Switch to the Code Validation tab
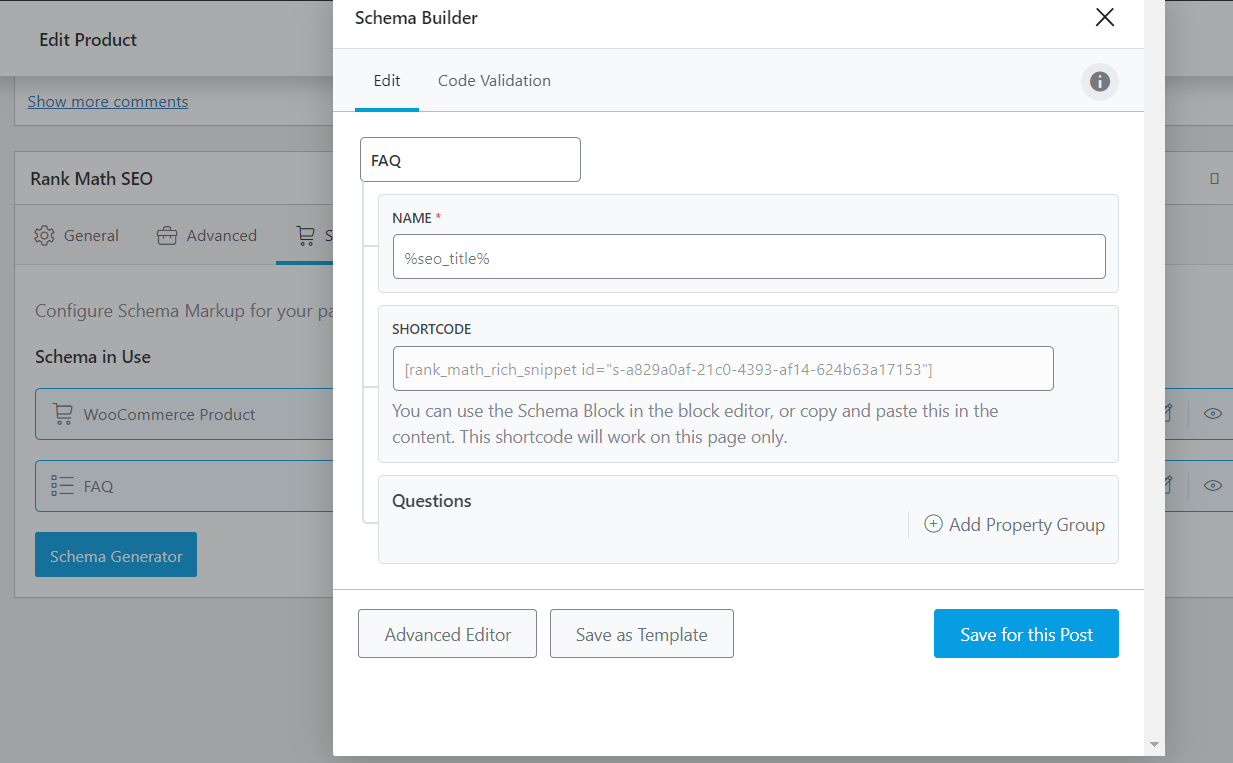 pyautogui.click(x=494, y=81)
